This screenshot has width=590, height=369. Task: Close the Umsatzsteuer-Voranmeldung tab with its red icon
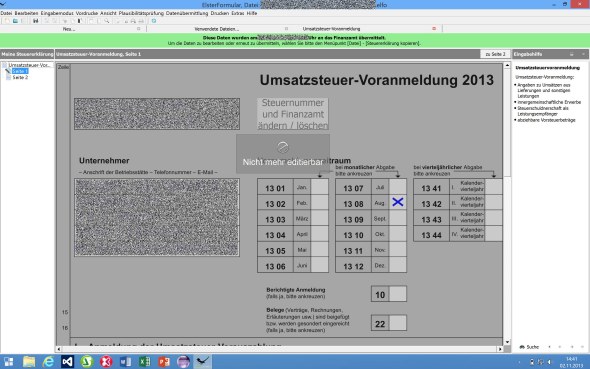[434, 29]
